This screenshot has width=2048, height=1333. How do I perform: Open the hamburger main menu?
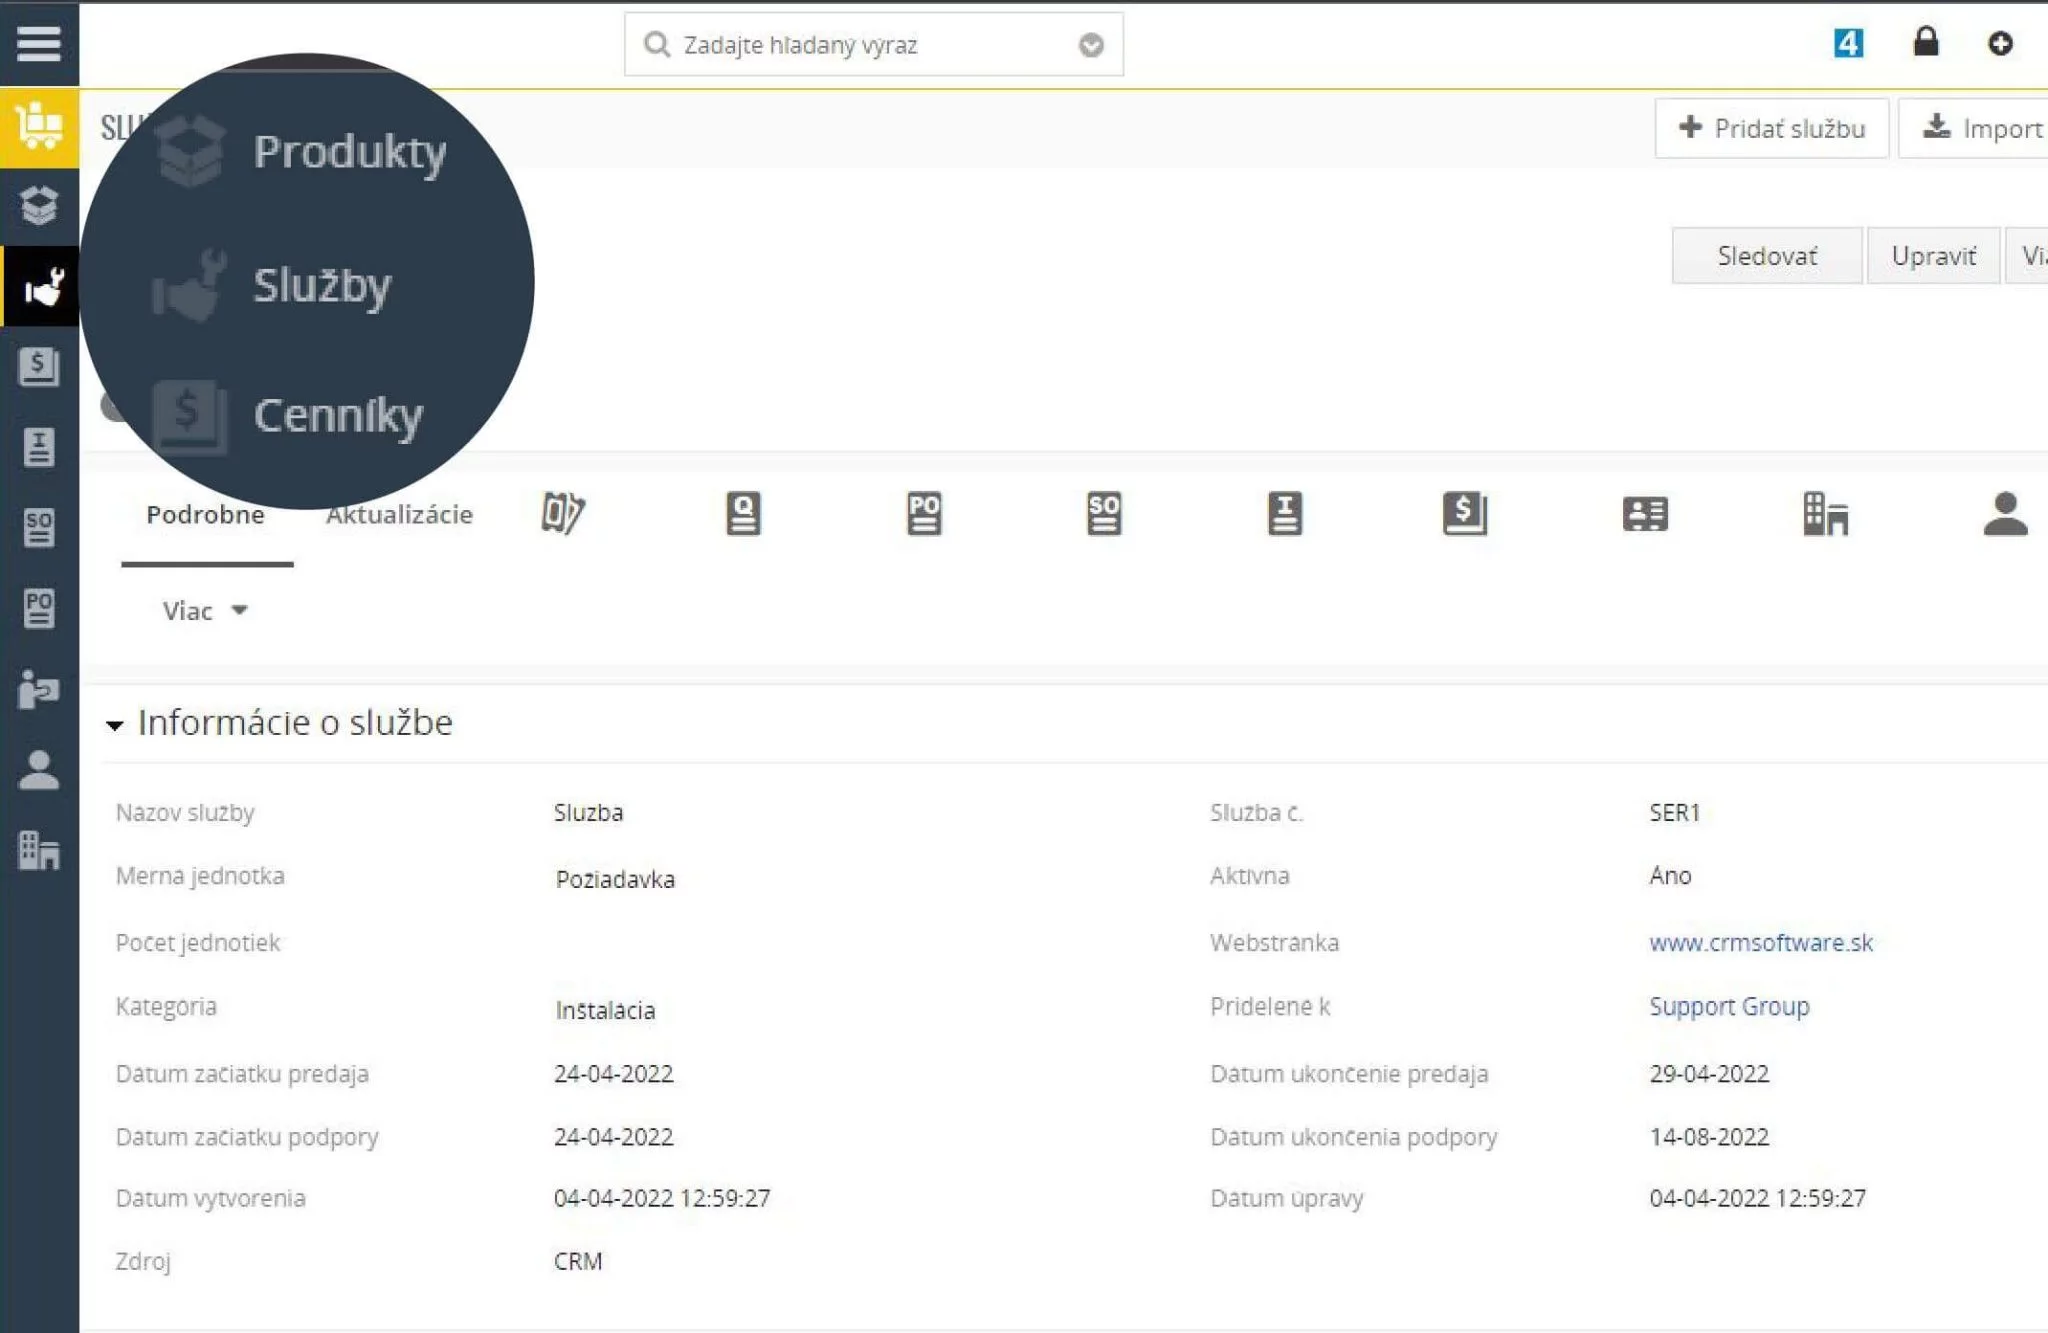[x=39, y=44]
